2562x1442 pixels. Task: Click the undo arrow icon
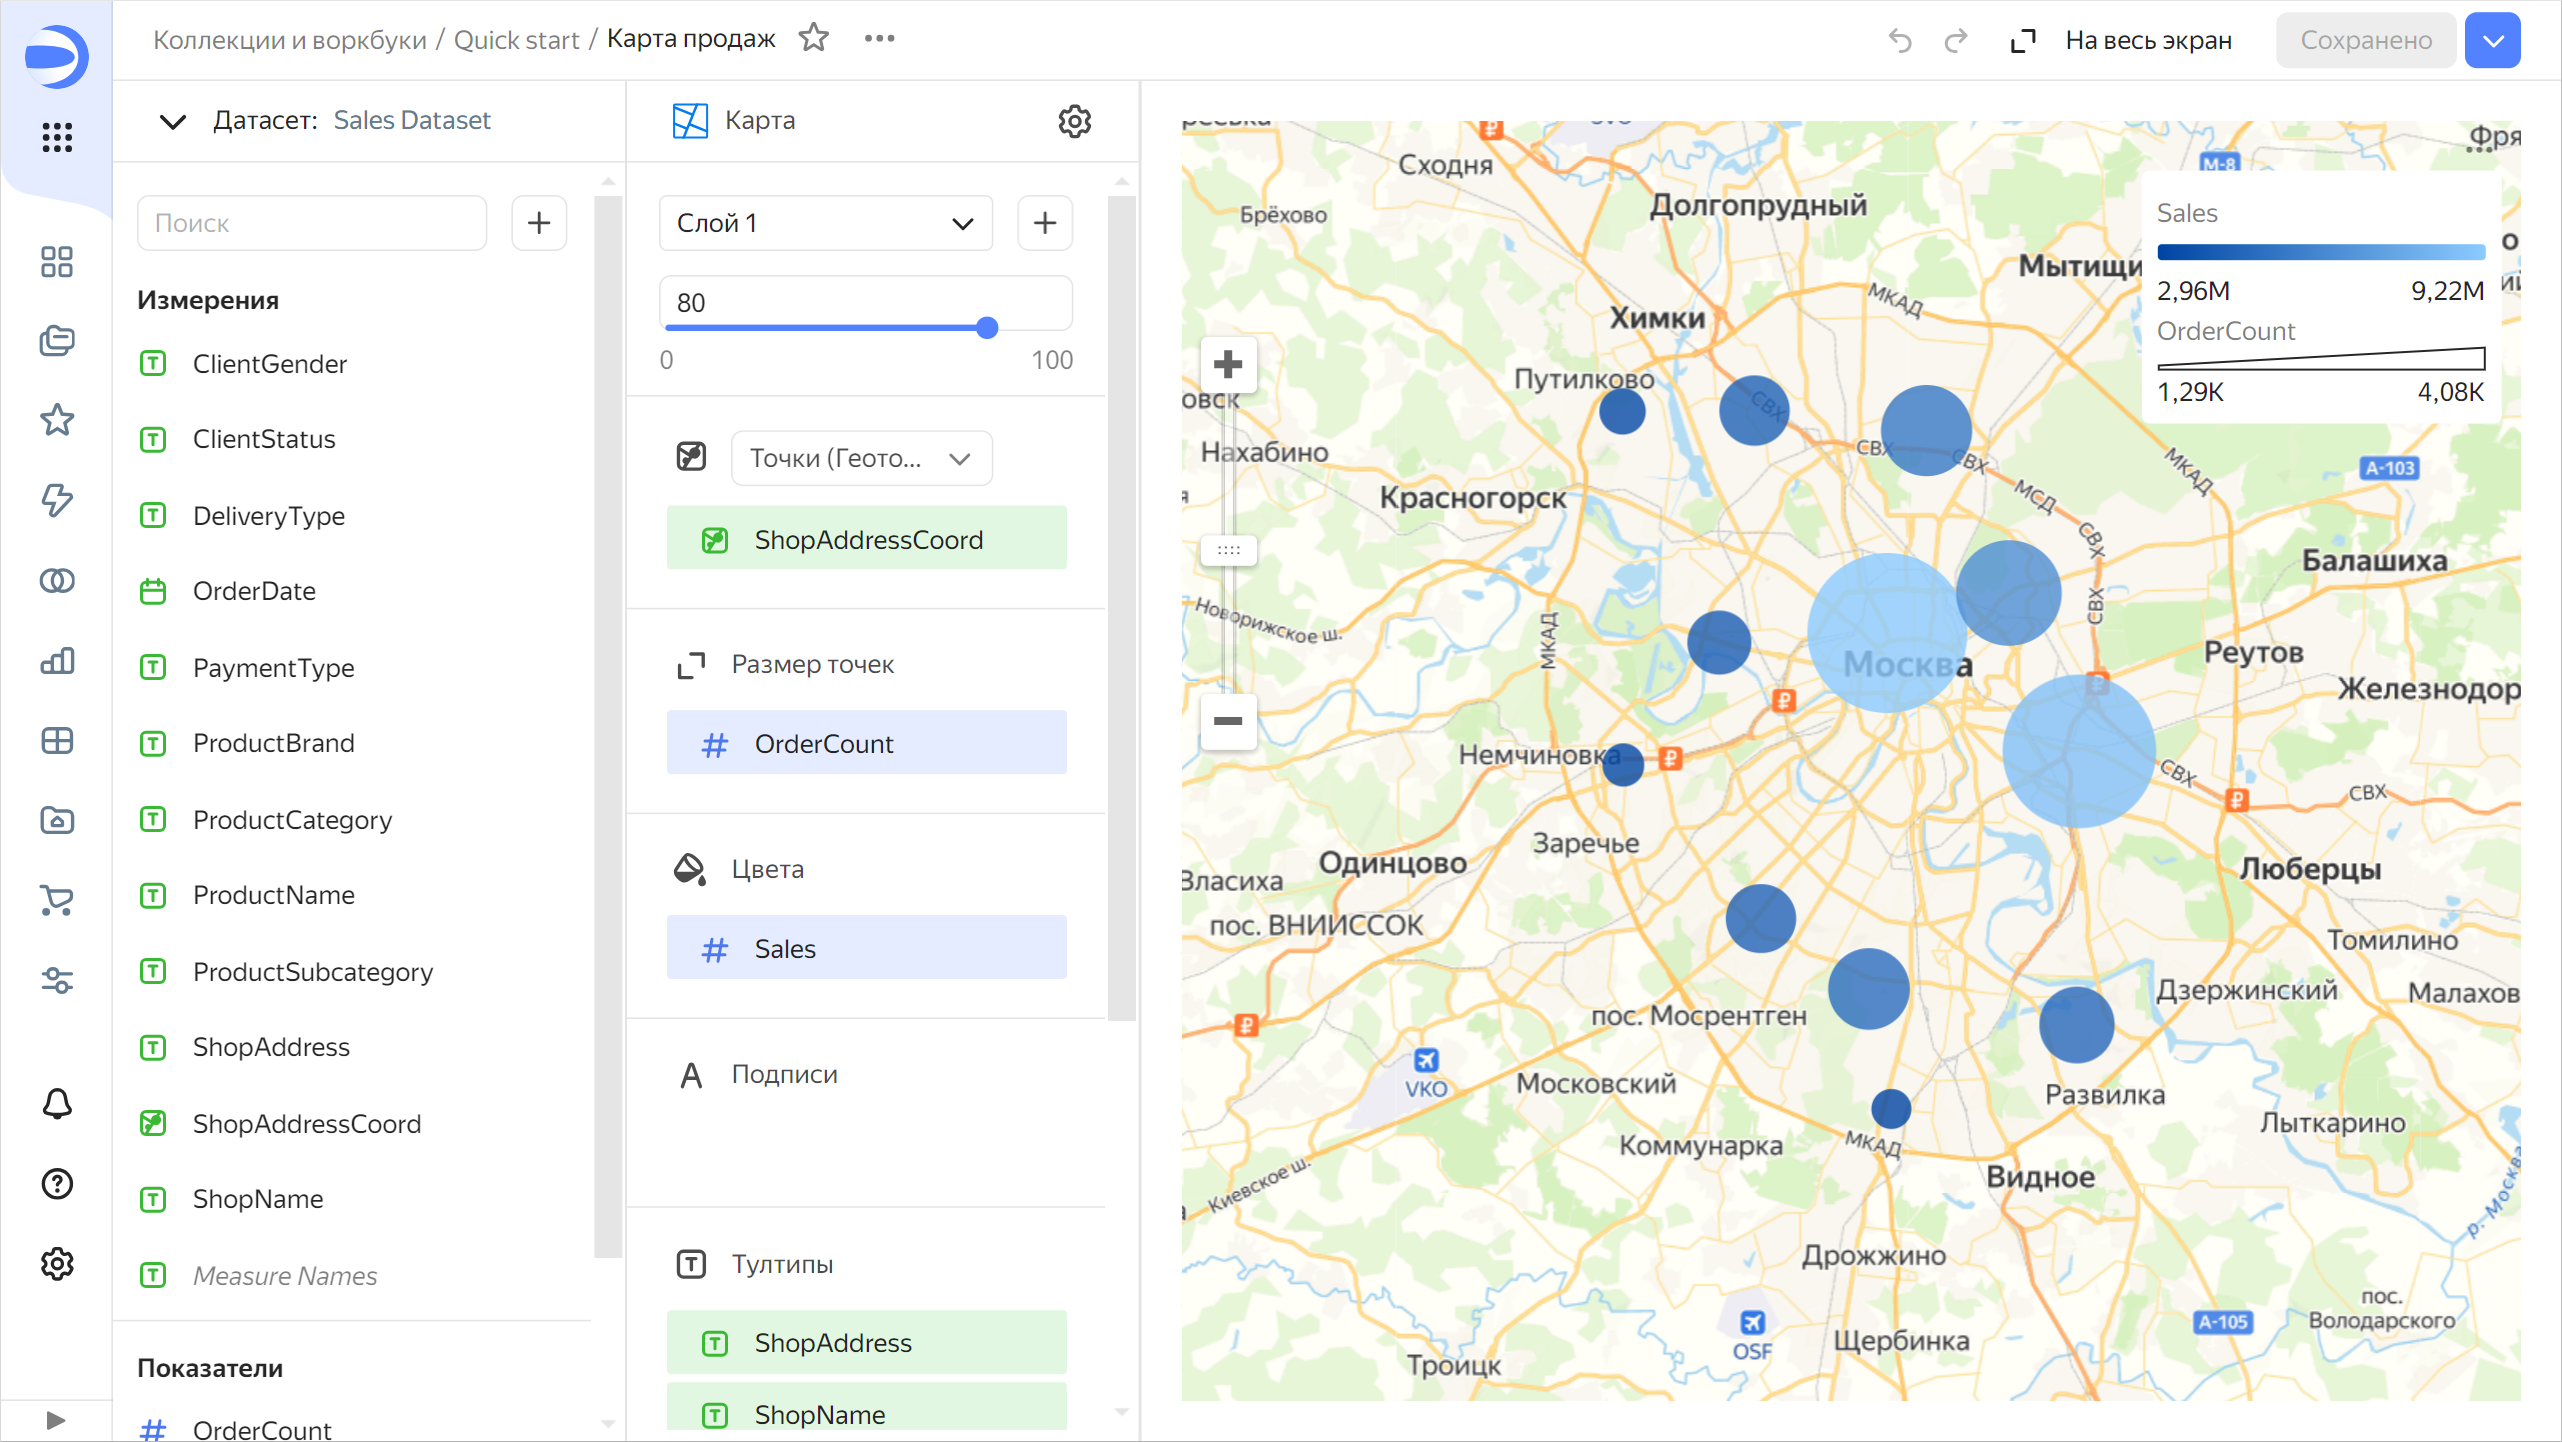1899,40
